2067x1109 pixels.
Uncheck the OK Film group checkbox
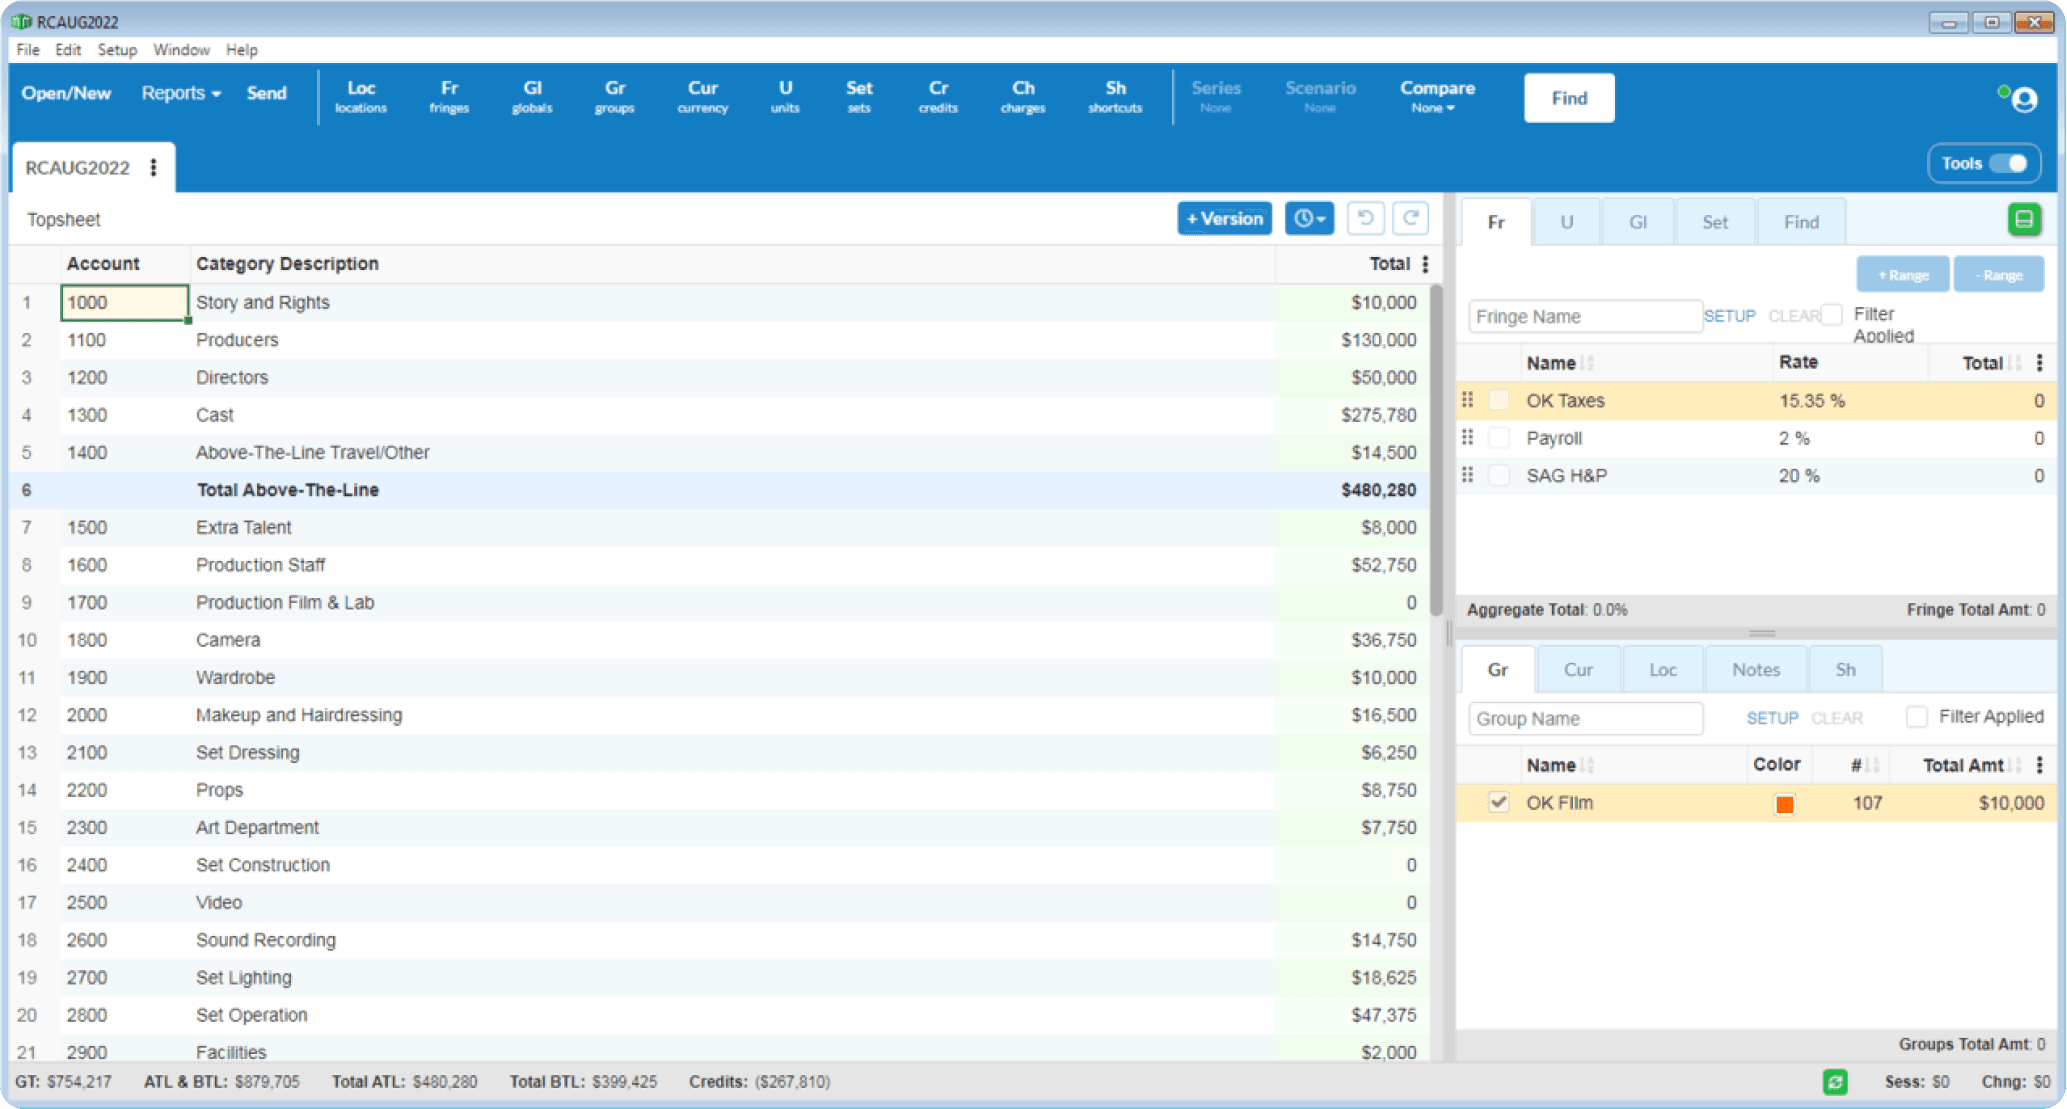point(1498,802)
